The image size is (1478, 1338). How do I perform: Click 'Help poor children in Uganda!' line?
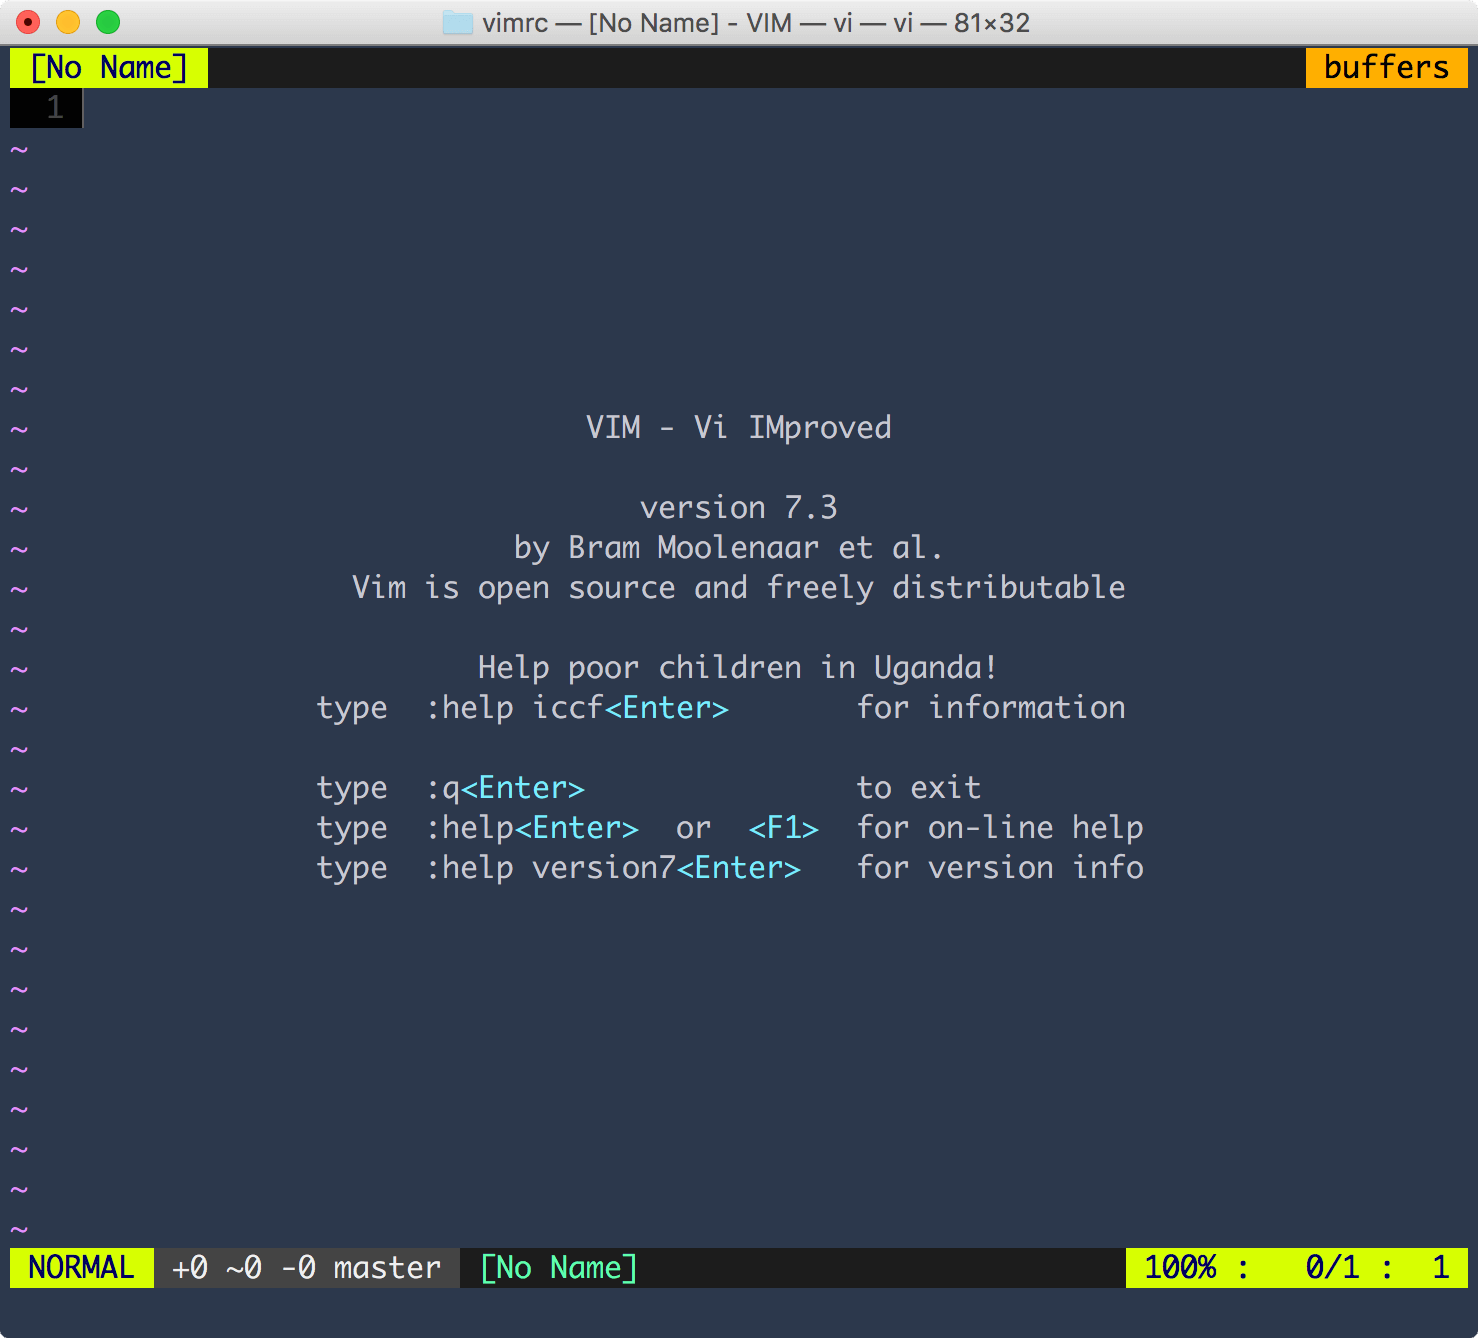pyautogui.click(x=737, y=668)
